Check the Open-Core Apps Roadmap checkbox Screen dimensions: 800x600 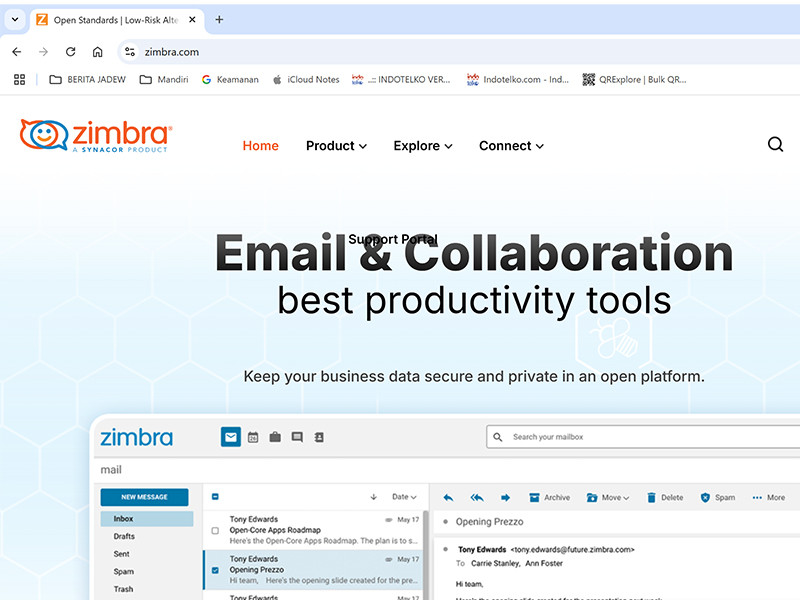tap(214, 532)
